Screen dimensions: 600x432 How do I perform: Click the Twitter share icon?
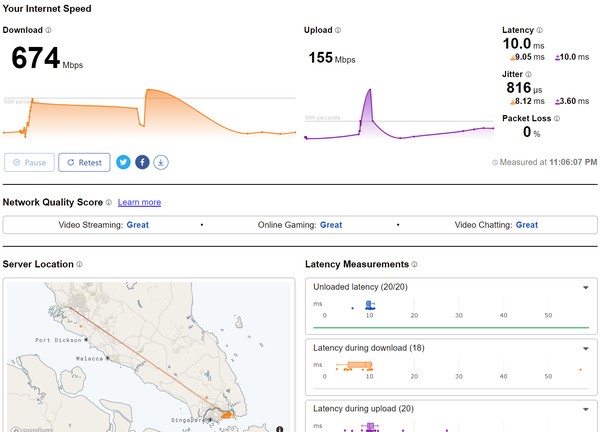coord(124,162)
